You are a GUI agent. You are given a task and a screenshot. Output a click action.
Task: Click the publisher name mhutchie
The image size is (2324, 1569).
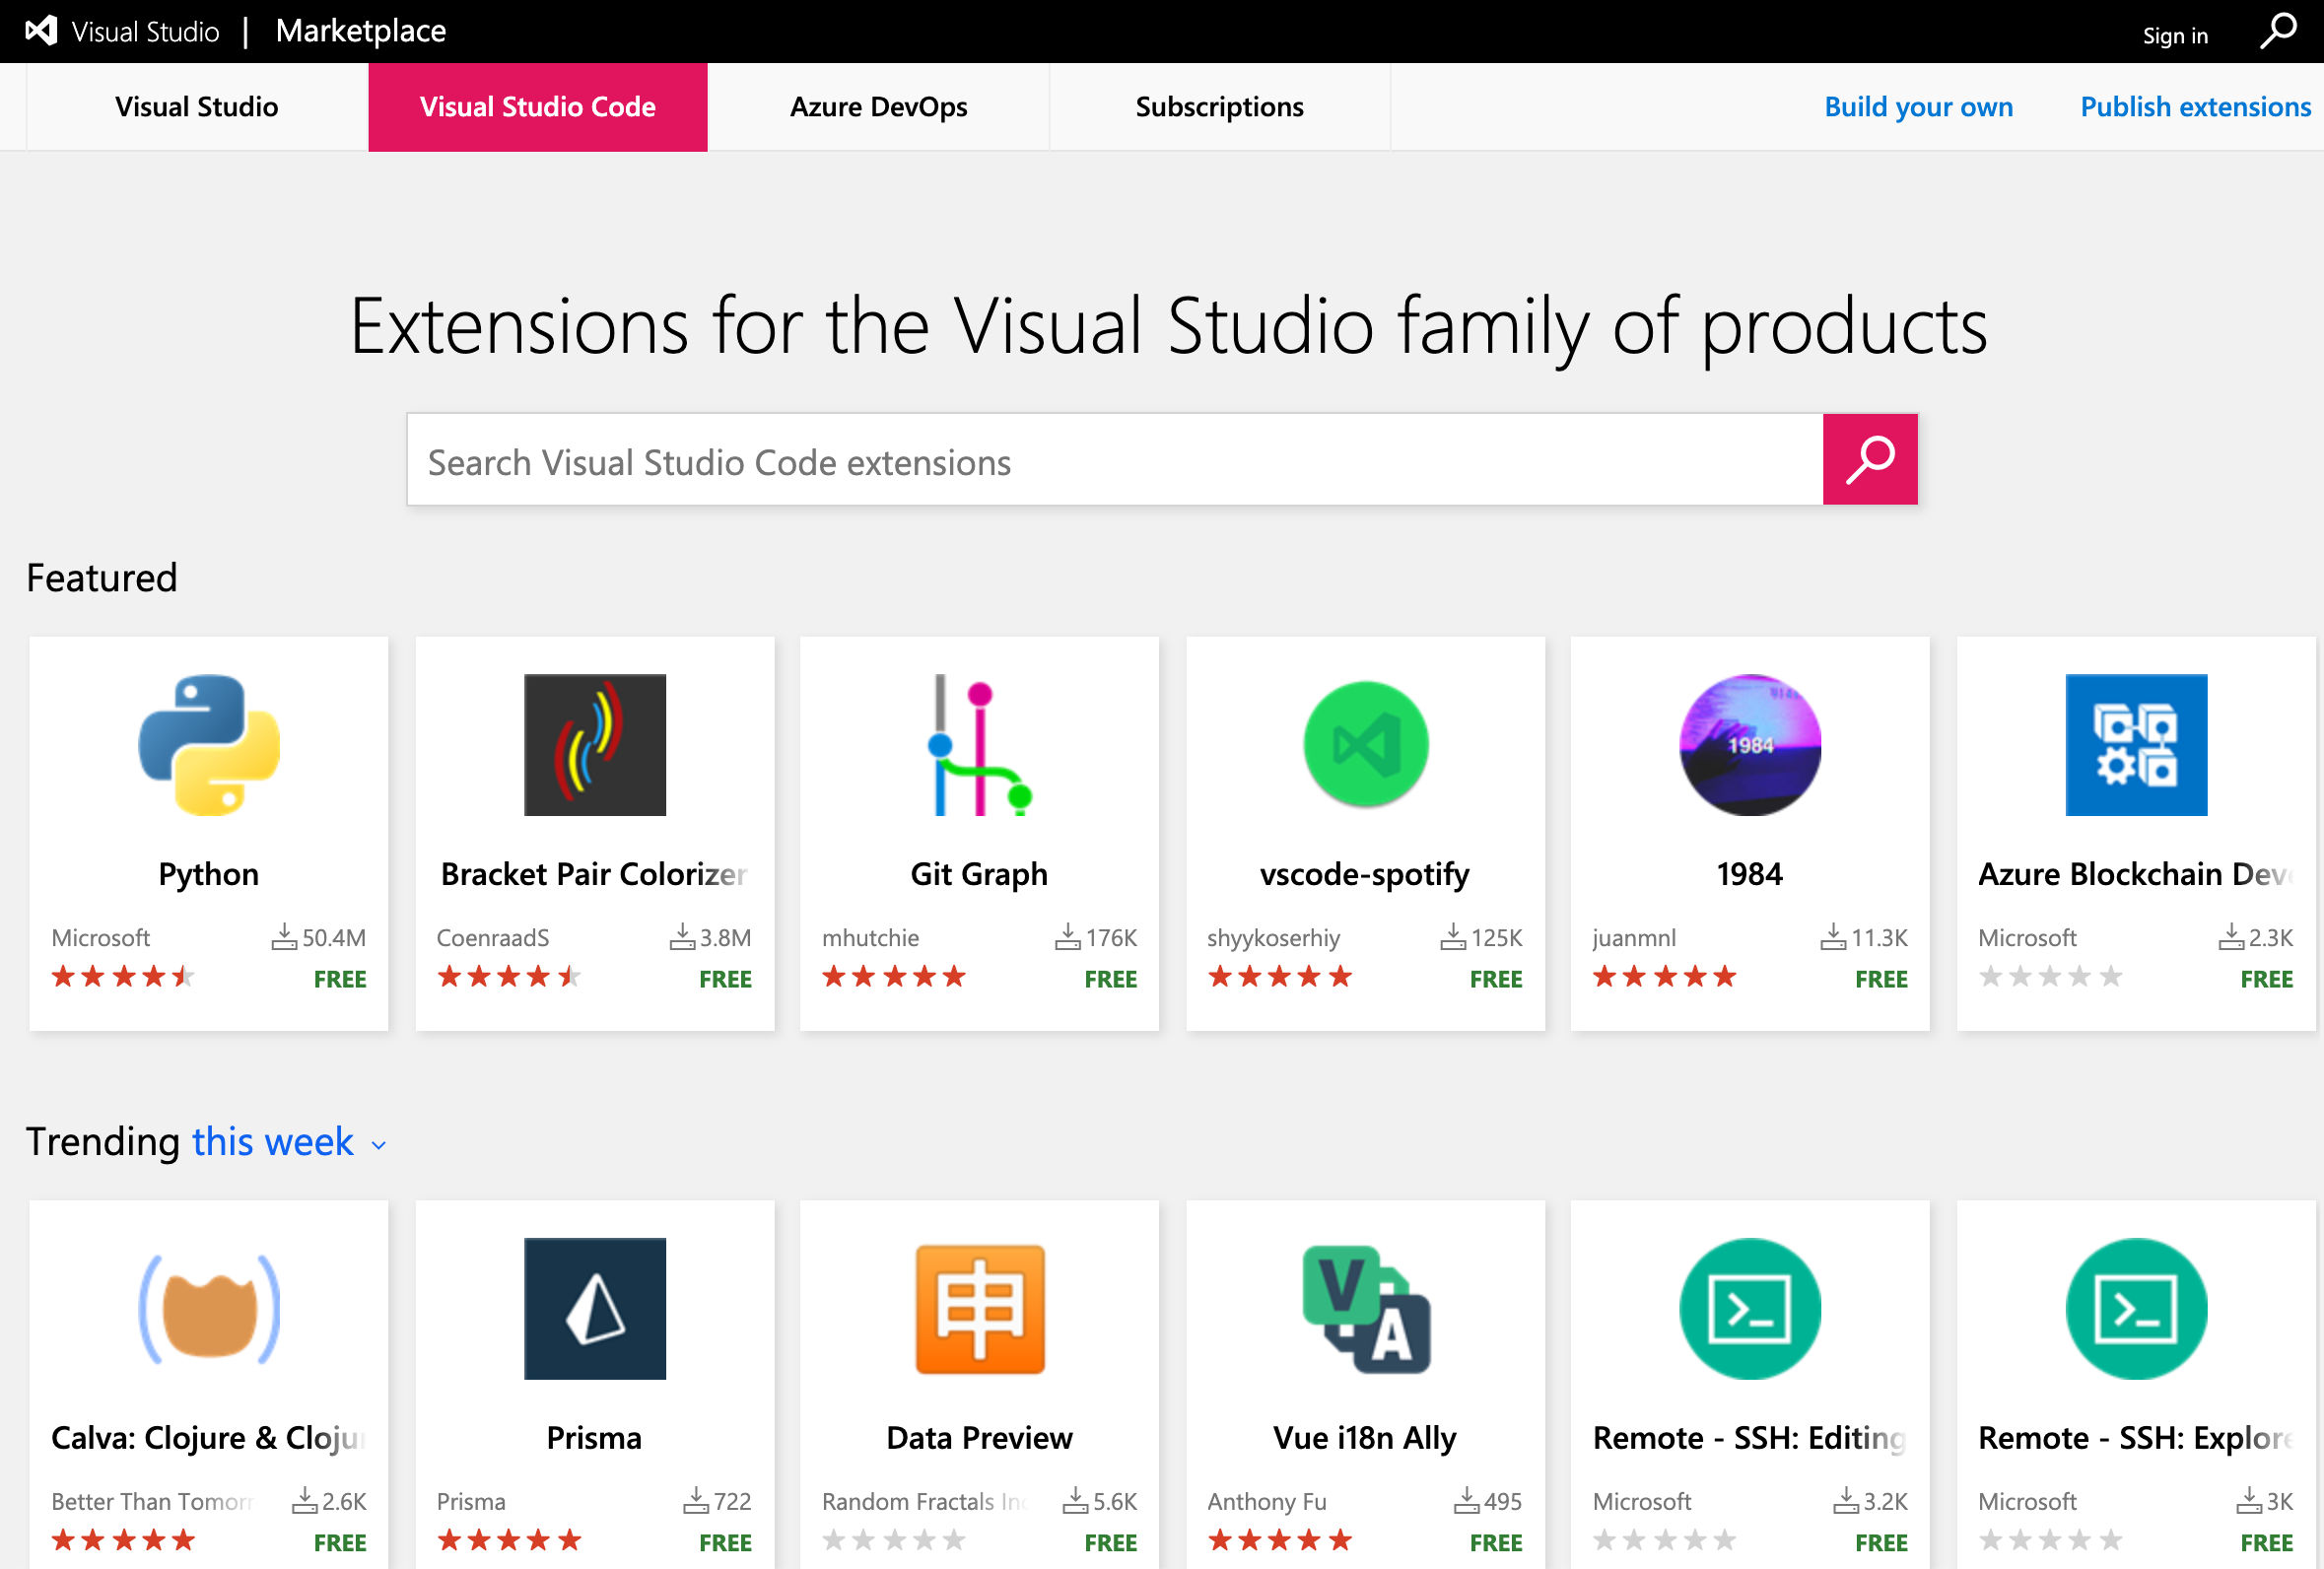point(871,938)
